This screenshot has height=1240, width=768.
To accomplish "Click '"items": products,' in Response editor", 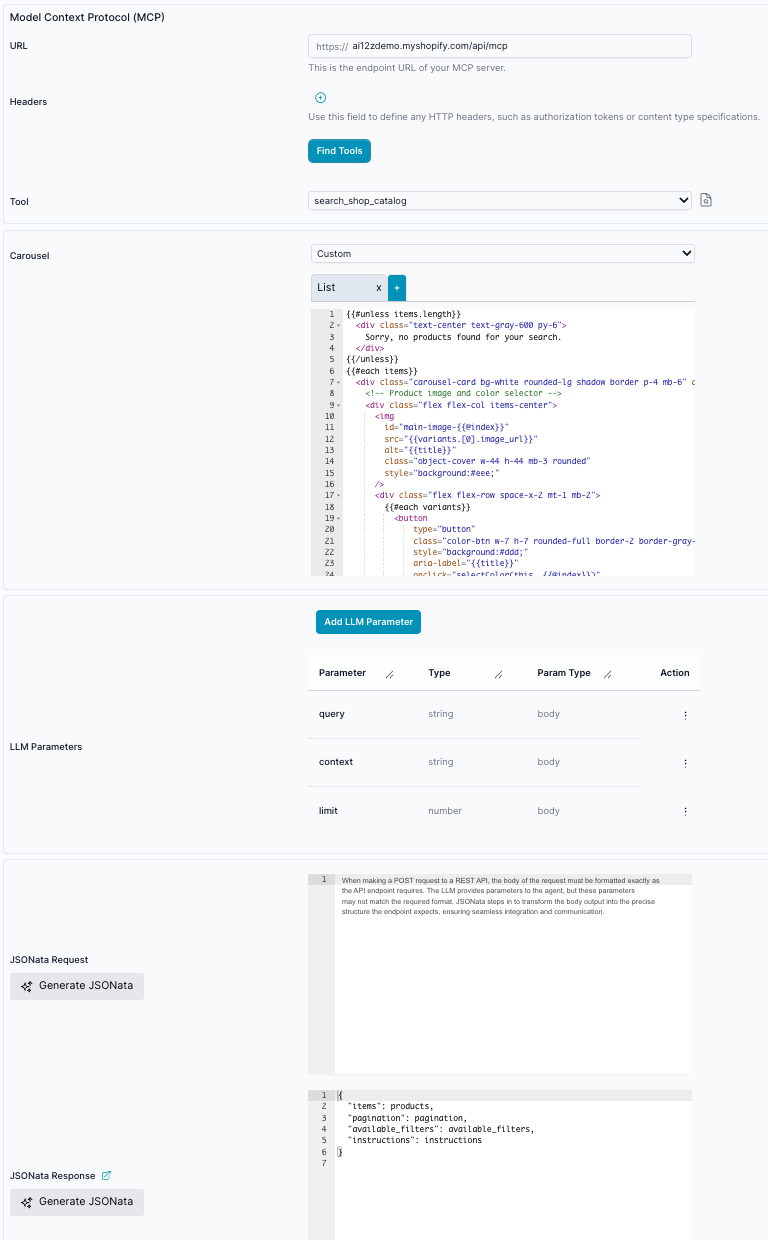I will [x=391, y=1106].
